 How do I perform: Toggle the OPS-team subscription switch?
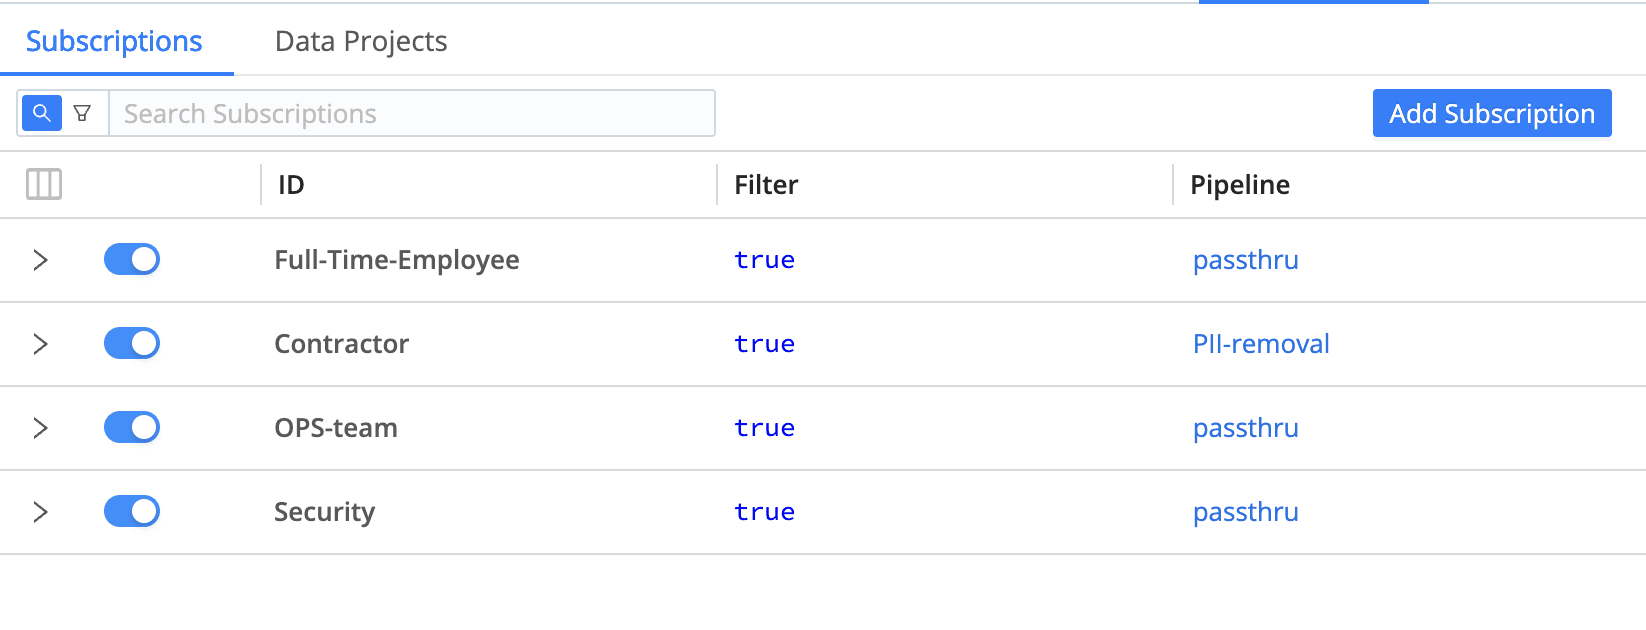coord(132,428)
